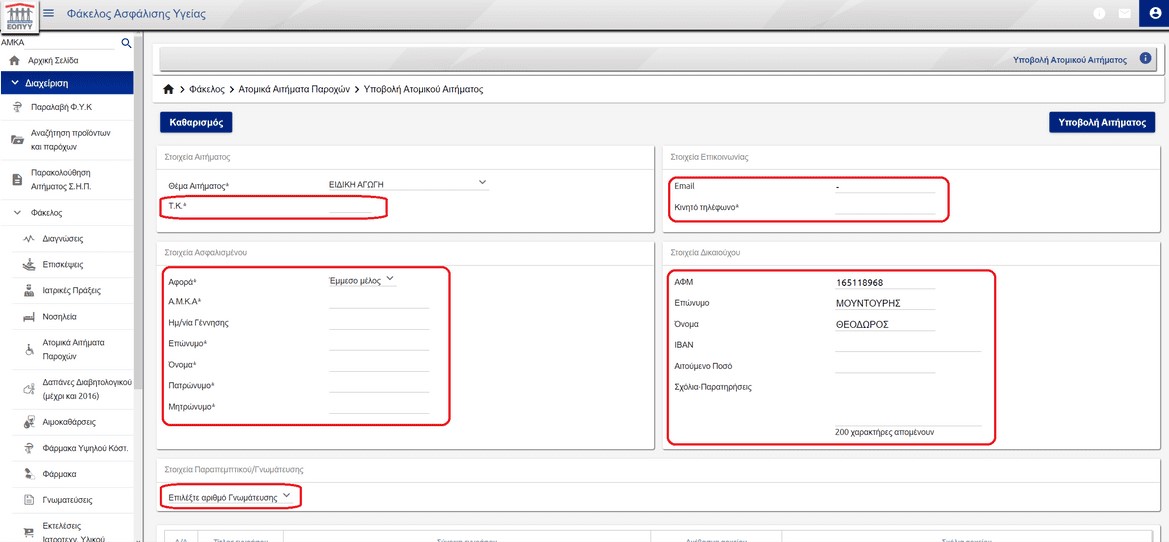Select Νοσηλεία from the sidebar menu

coord(59,316)
